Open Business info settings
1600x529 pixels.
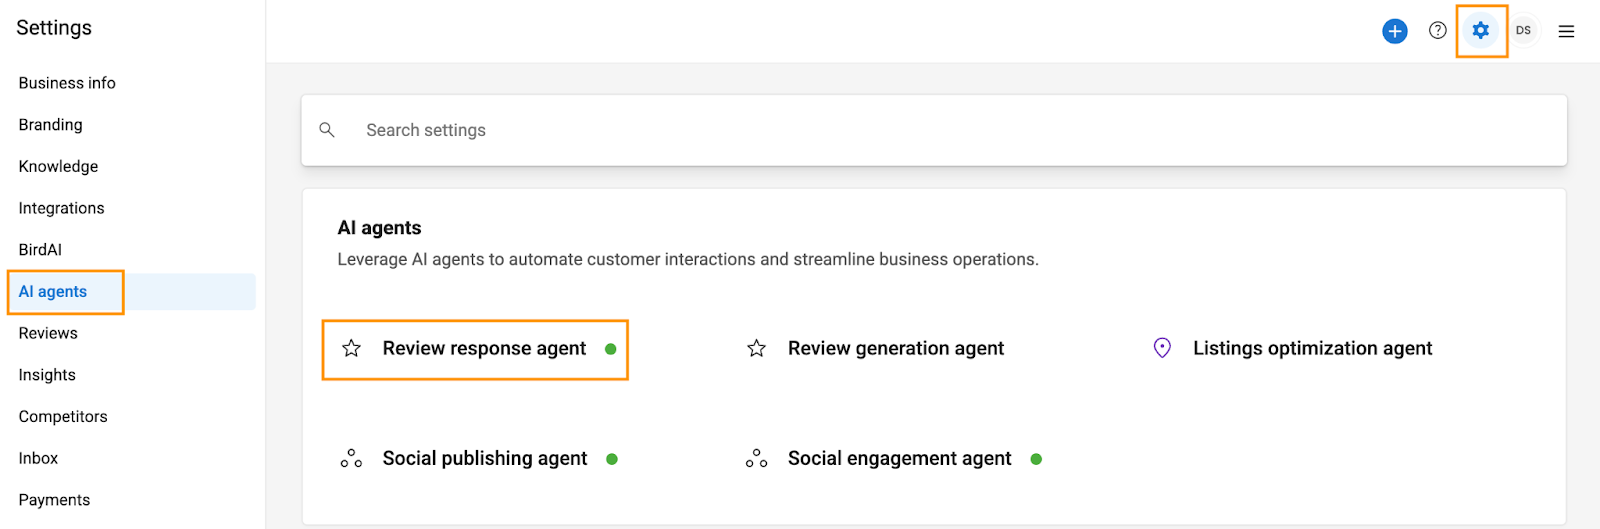(67, 83)
